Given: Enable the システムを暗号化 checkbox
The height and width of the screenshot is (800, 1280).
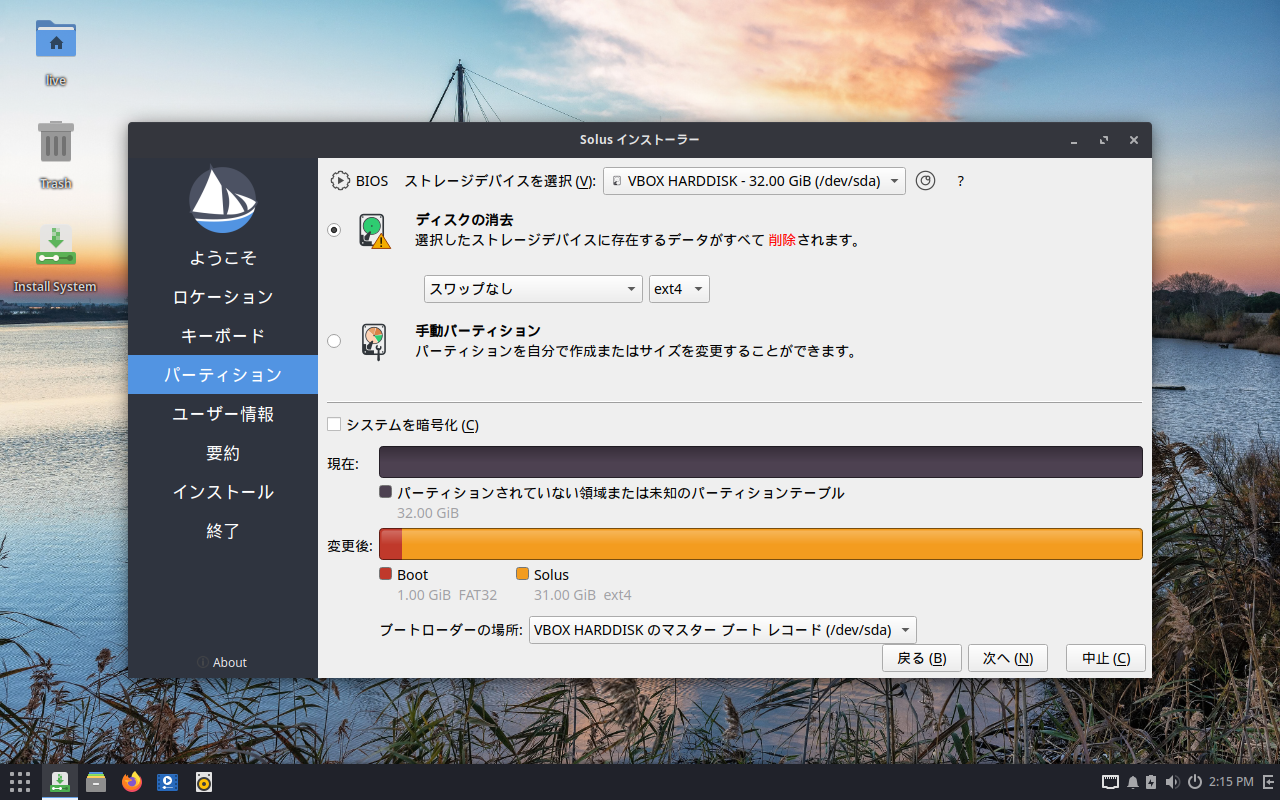Looking at the screenshot, I should coord(334,425).
